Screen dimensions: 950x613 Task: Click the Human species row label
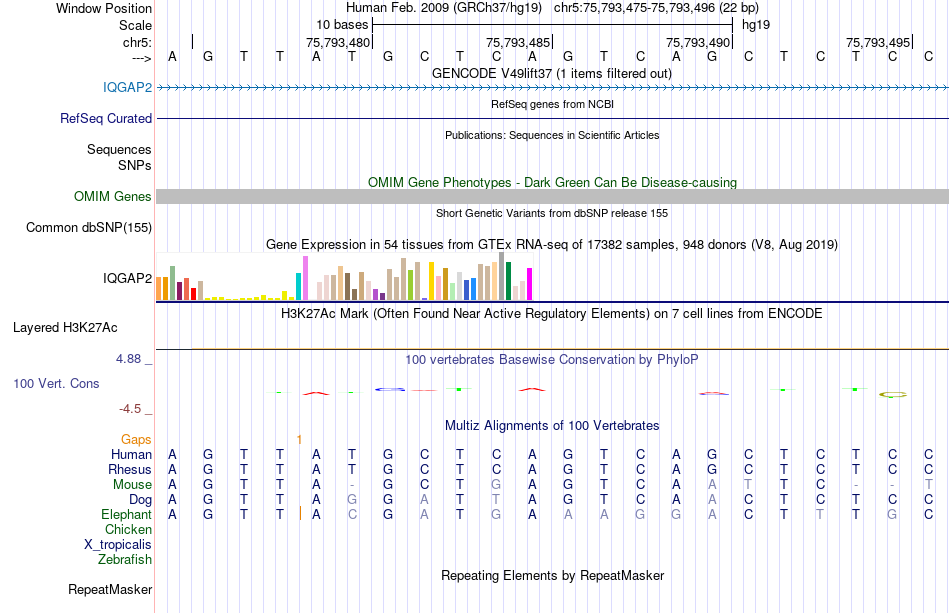131,454
